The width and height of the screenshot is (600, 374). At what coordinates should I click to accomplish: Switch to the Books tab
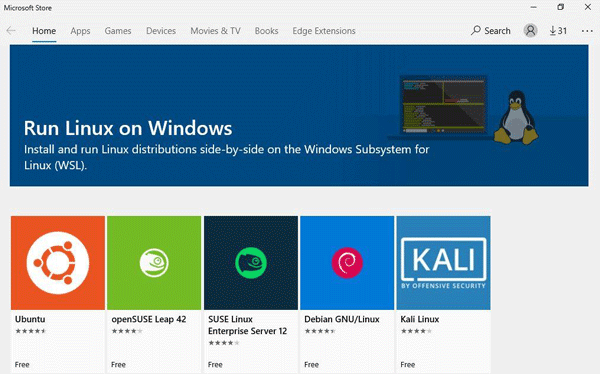pos(266,31)
